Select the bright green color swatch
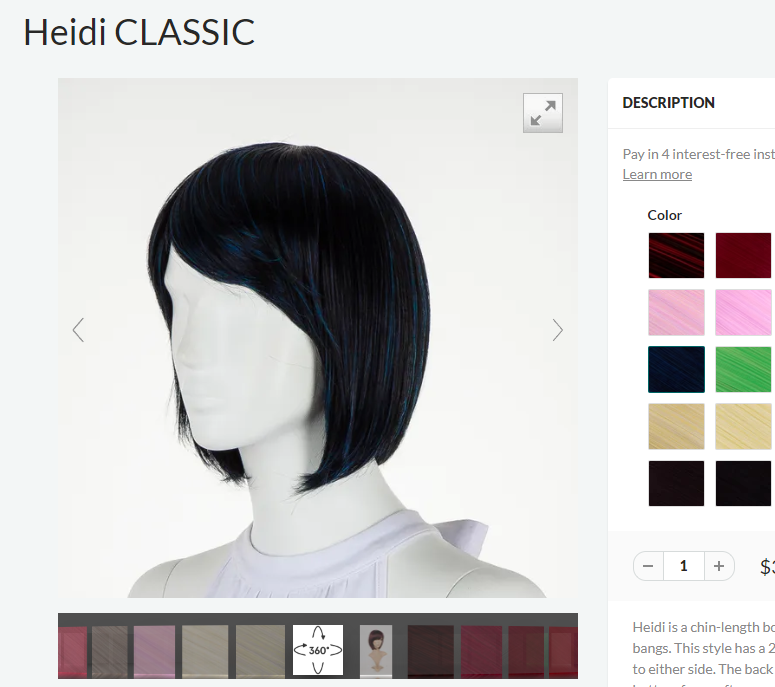This screenshot has width=775, height=687. [x=743, y=369]
